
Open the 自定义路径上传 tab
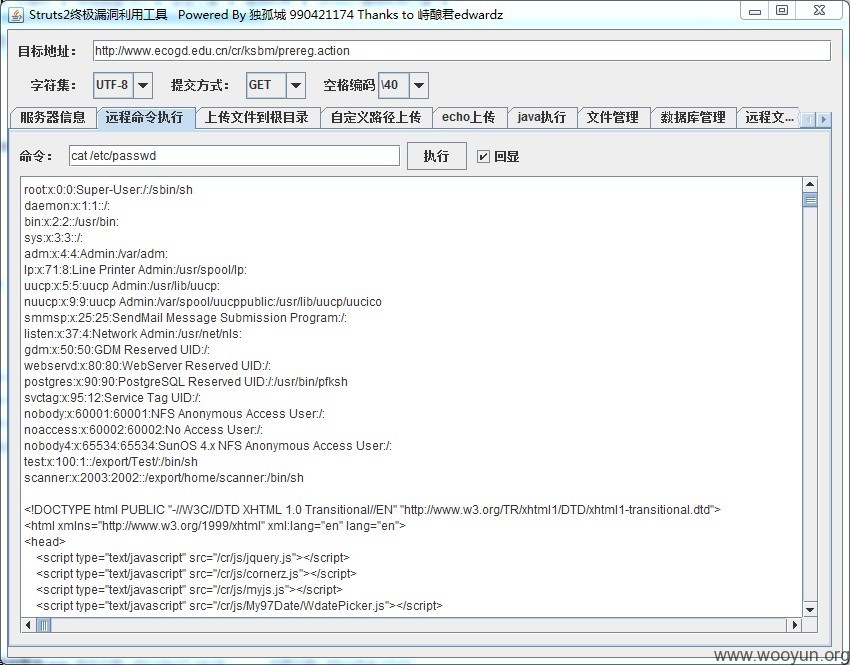376,118
